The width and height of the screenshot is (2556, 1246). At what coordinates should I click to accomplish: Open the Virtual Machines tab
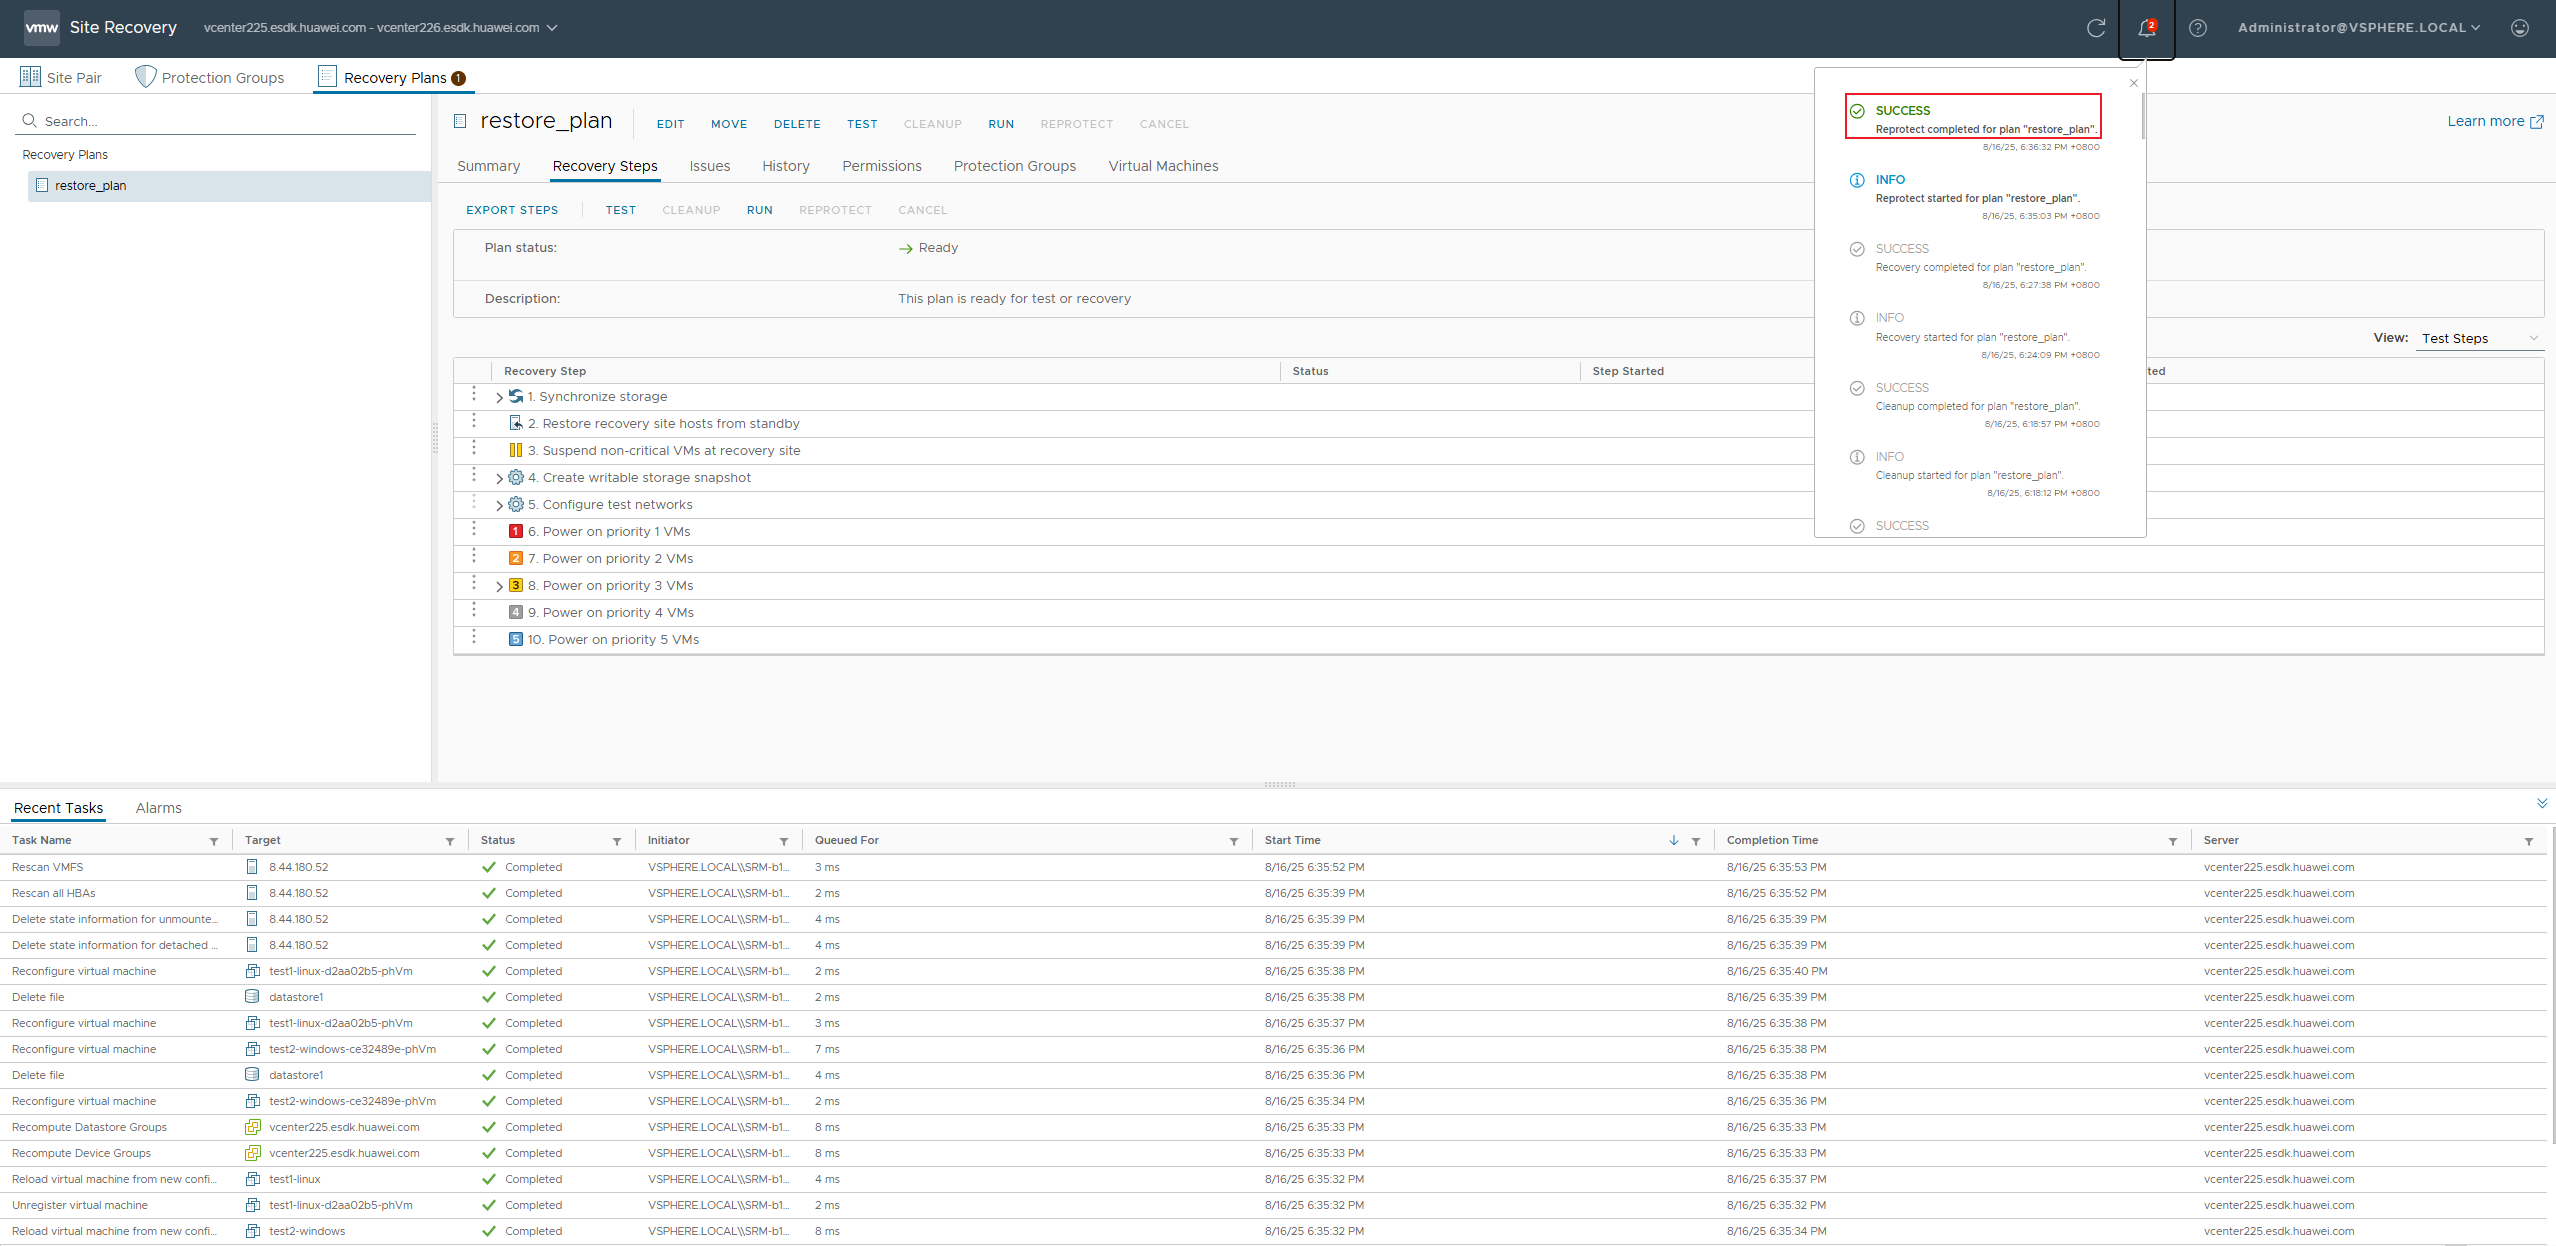point(1163,166)
